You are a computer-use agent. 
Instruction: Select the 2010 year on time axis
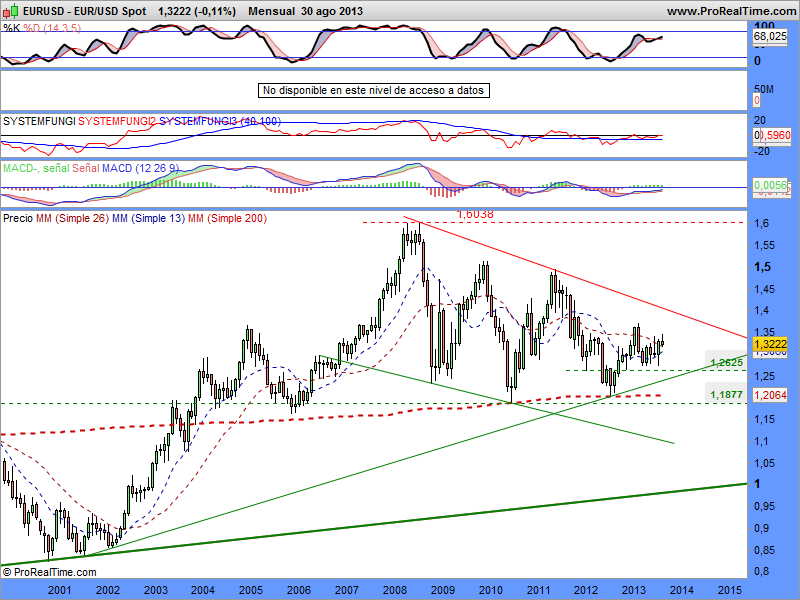coord(491,590)
